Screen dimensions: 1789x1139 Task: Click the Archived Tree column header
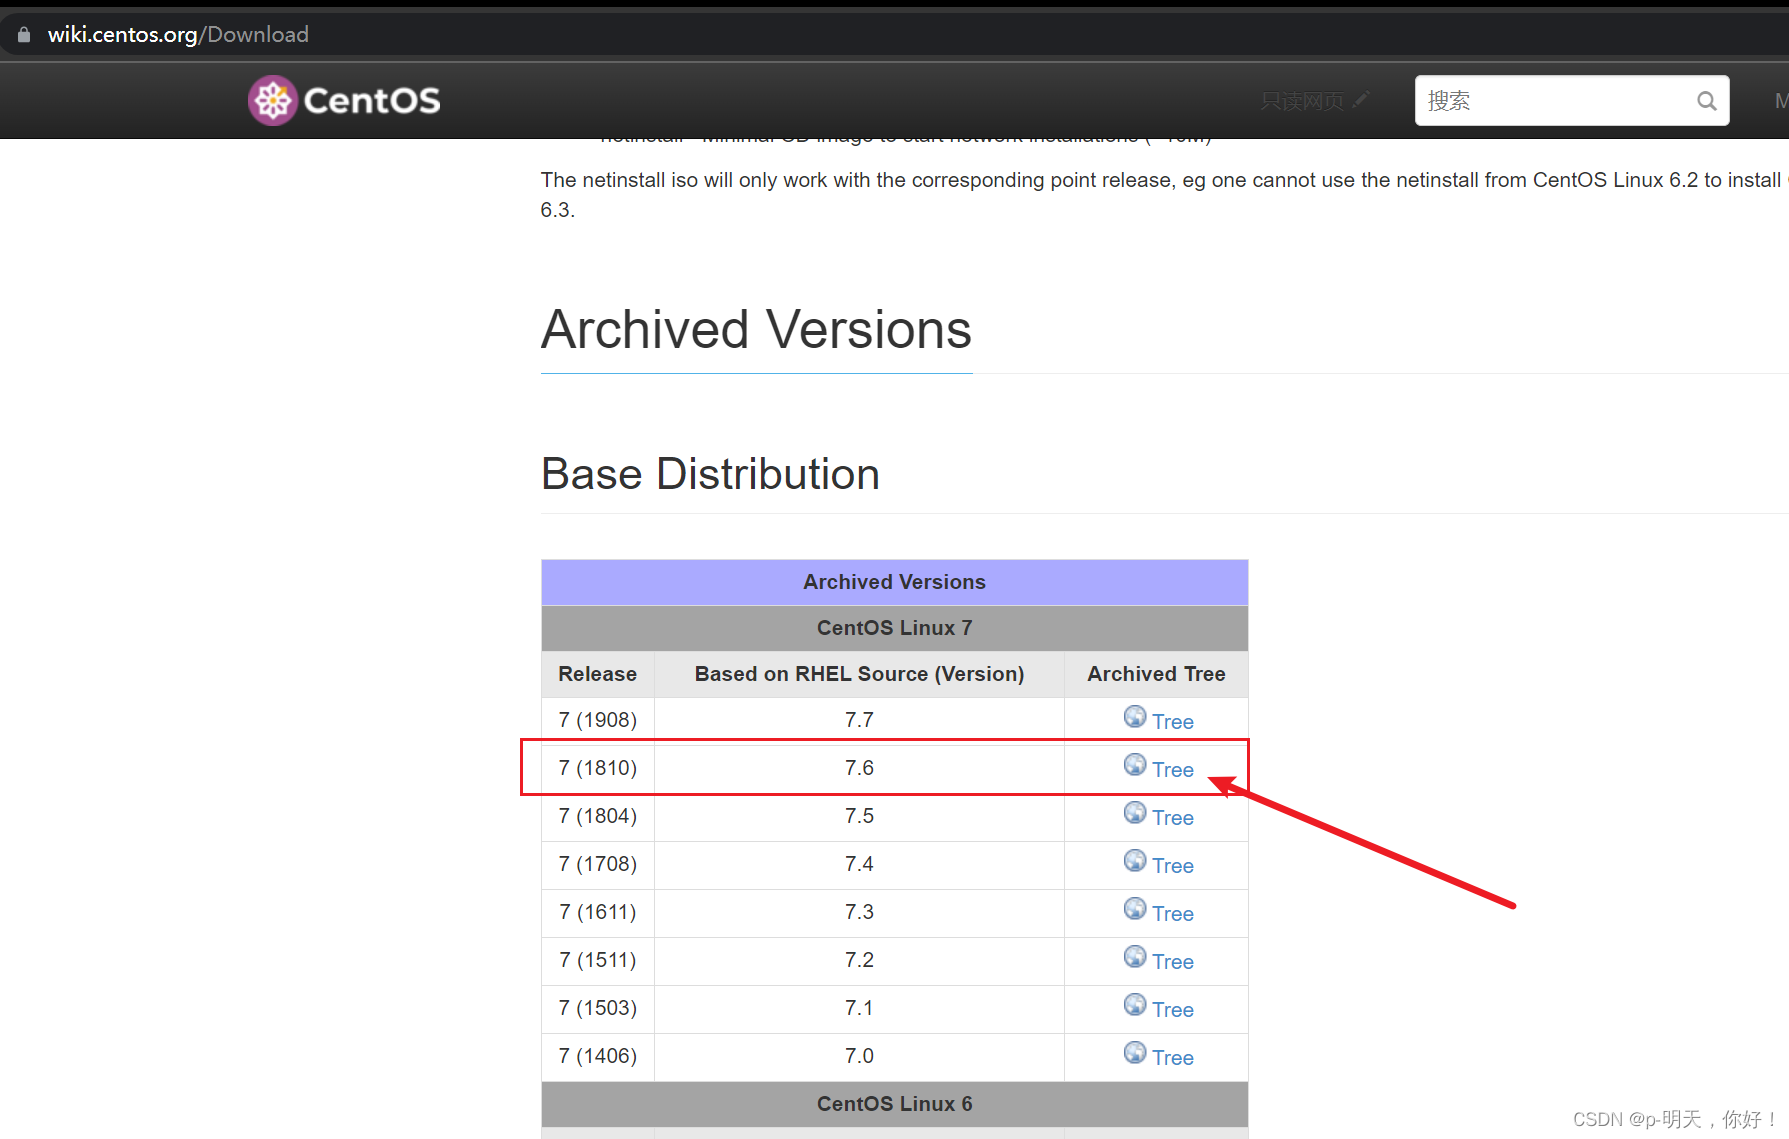click(x=1156, y=674)
